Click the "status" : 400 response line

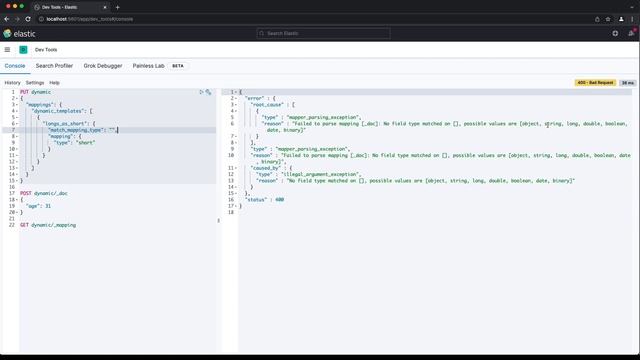pos(264,200)
